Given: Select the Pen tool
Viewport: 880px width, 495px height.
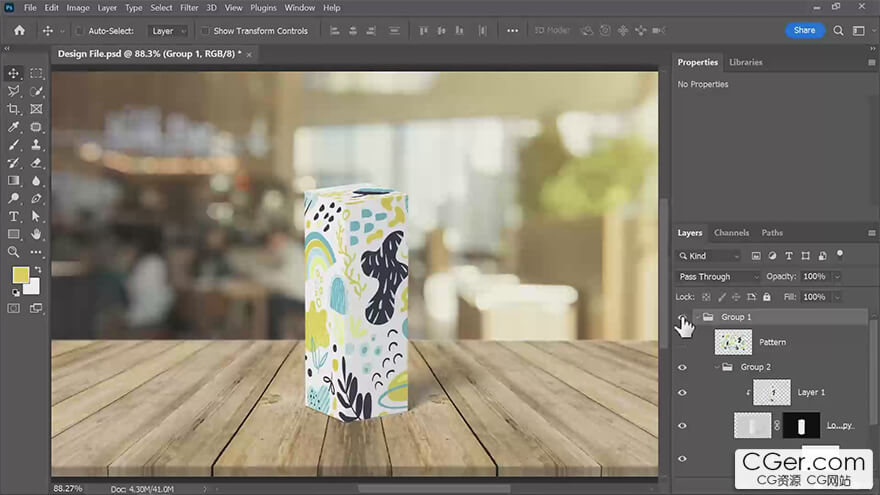Looking at the screenshot, I should point(36,198).
